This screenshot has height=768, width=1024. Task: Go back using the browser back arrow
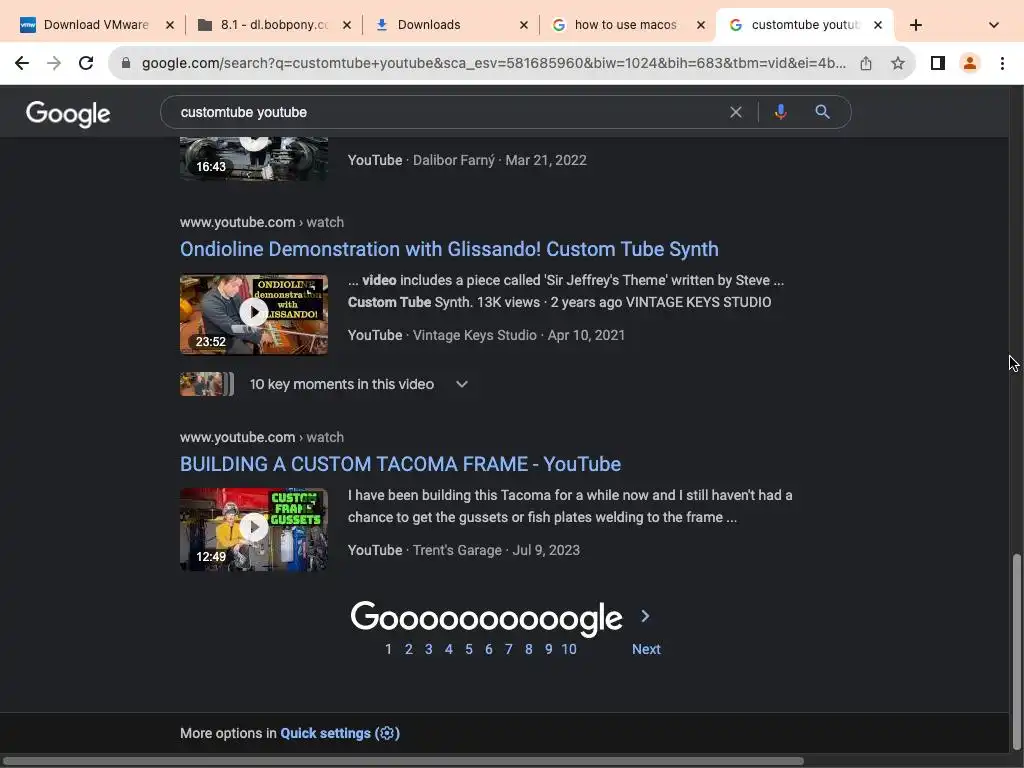coord(22,63)
